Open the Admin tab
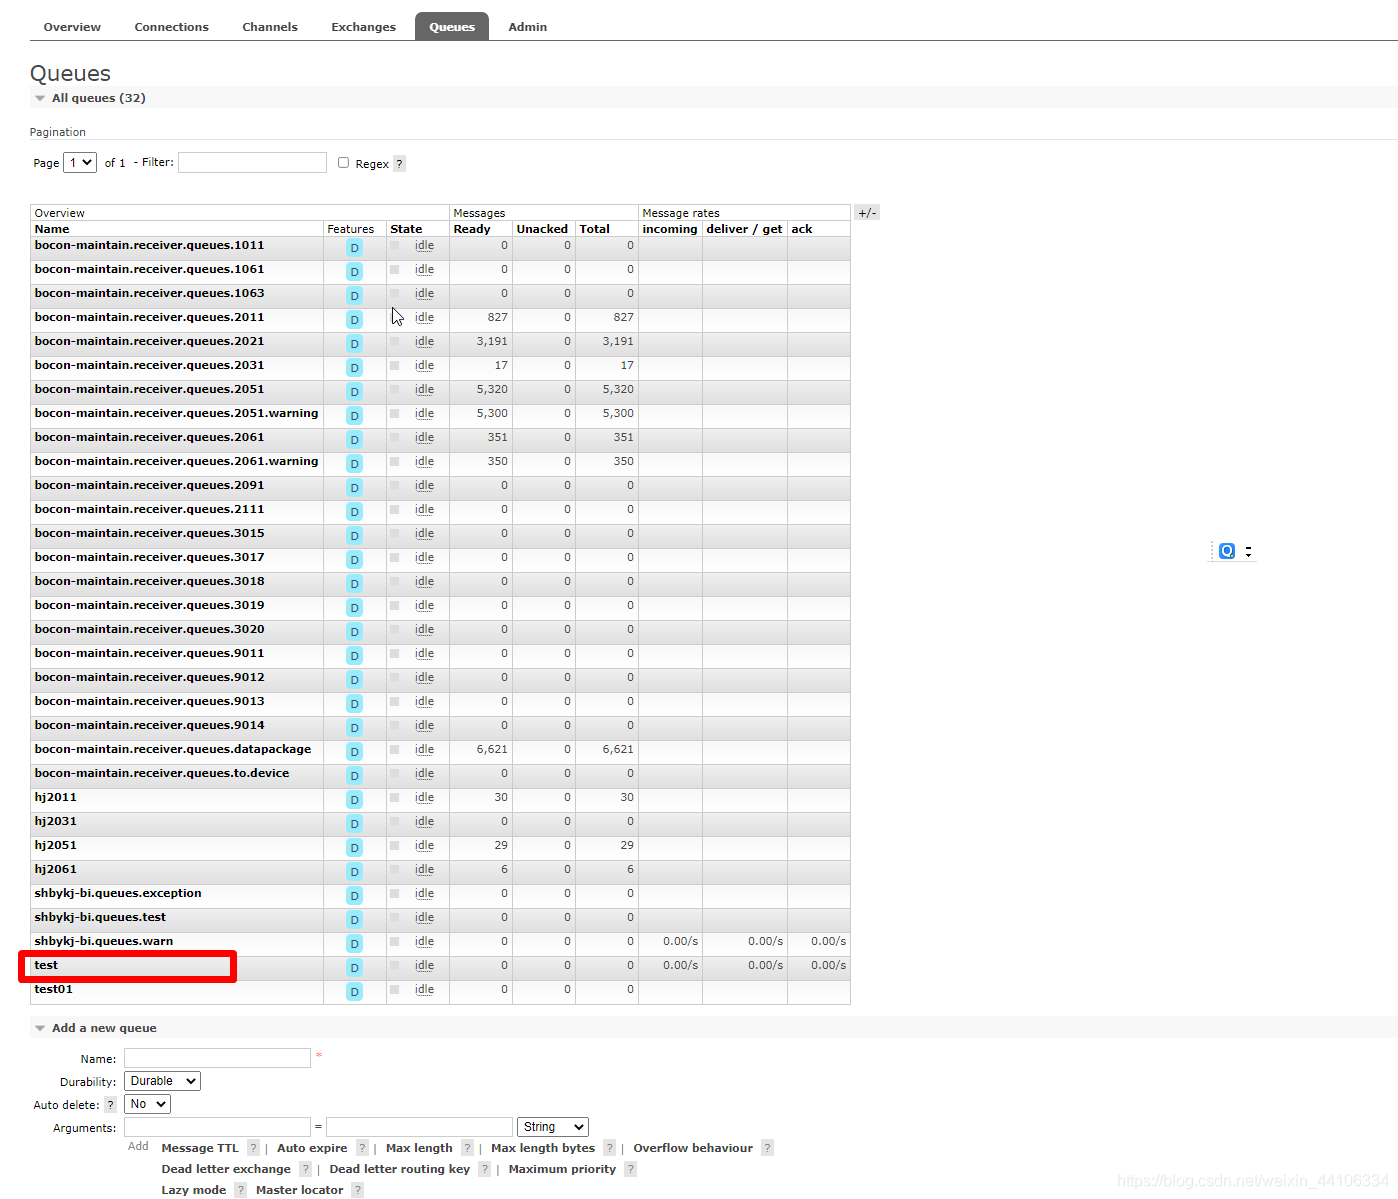The width and height of the screenshot is (1398, 1199). [x=527, y=27]
